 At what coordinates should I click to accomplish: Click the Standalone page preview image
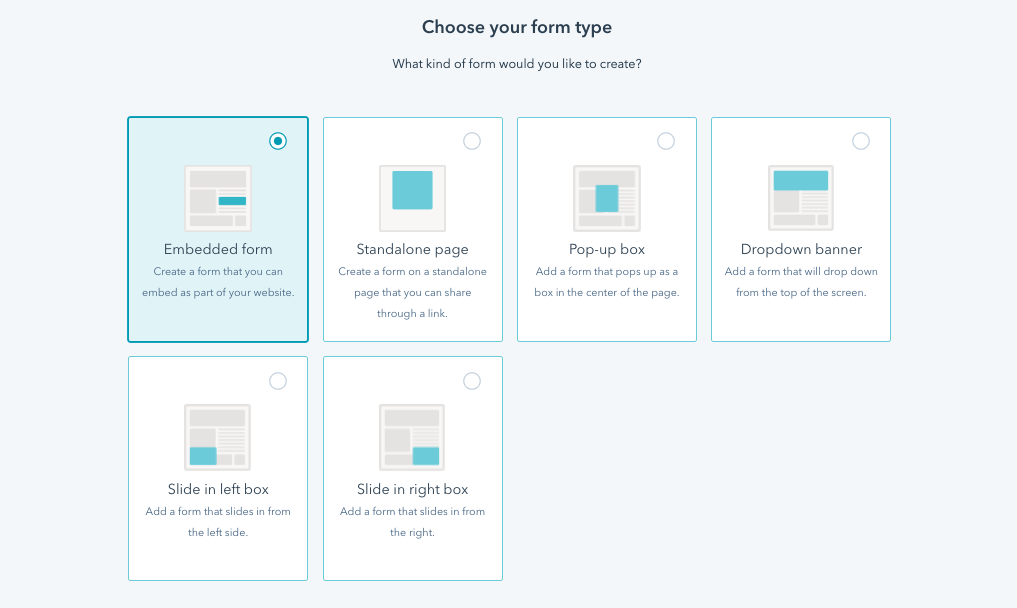tap(412, 197)
